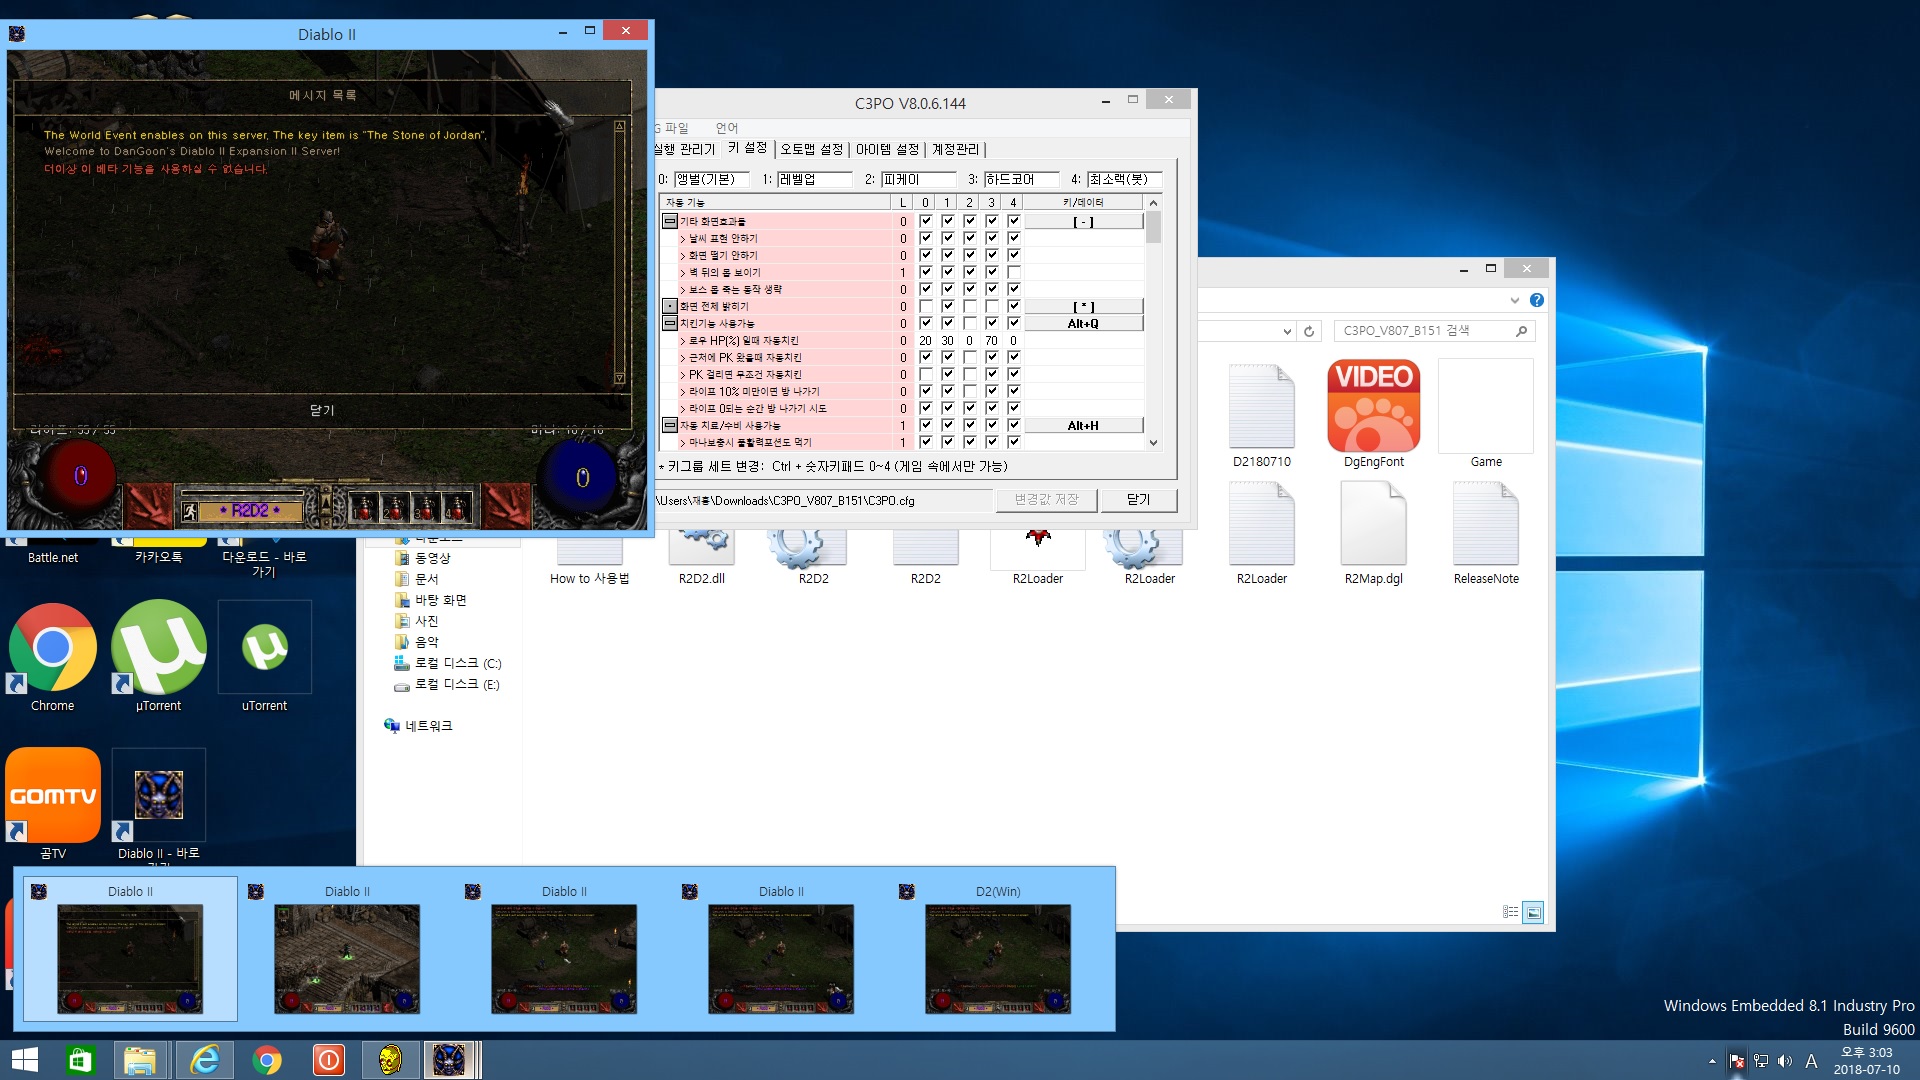
Task: Open the GOMTV desktop shortcut
Action: click(x=53, y=804)
